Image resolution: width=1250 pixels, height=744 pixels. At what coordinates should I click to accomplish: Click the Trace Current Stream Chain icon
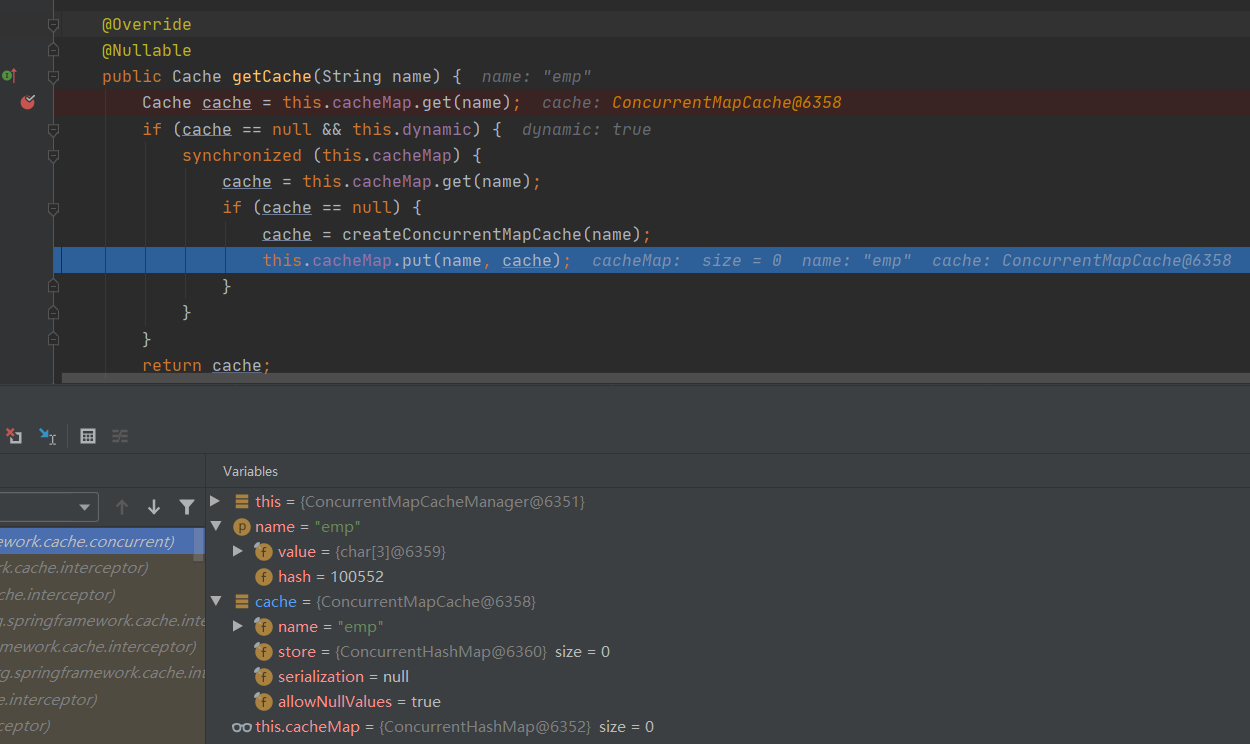120,436
